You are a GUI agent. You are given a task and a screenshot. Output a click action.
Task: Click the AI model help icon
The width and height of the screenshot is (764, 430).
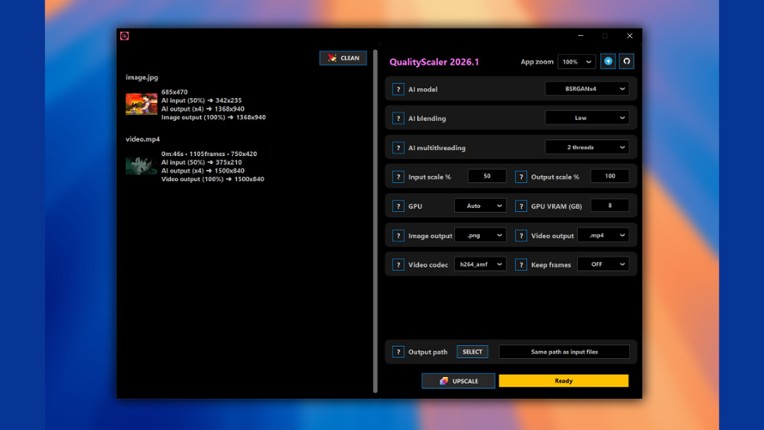[x=399, y=89]
